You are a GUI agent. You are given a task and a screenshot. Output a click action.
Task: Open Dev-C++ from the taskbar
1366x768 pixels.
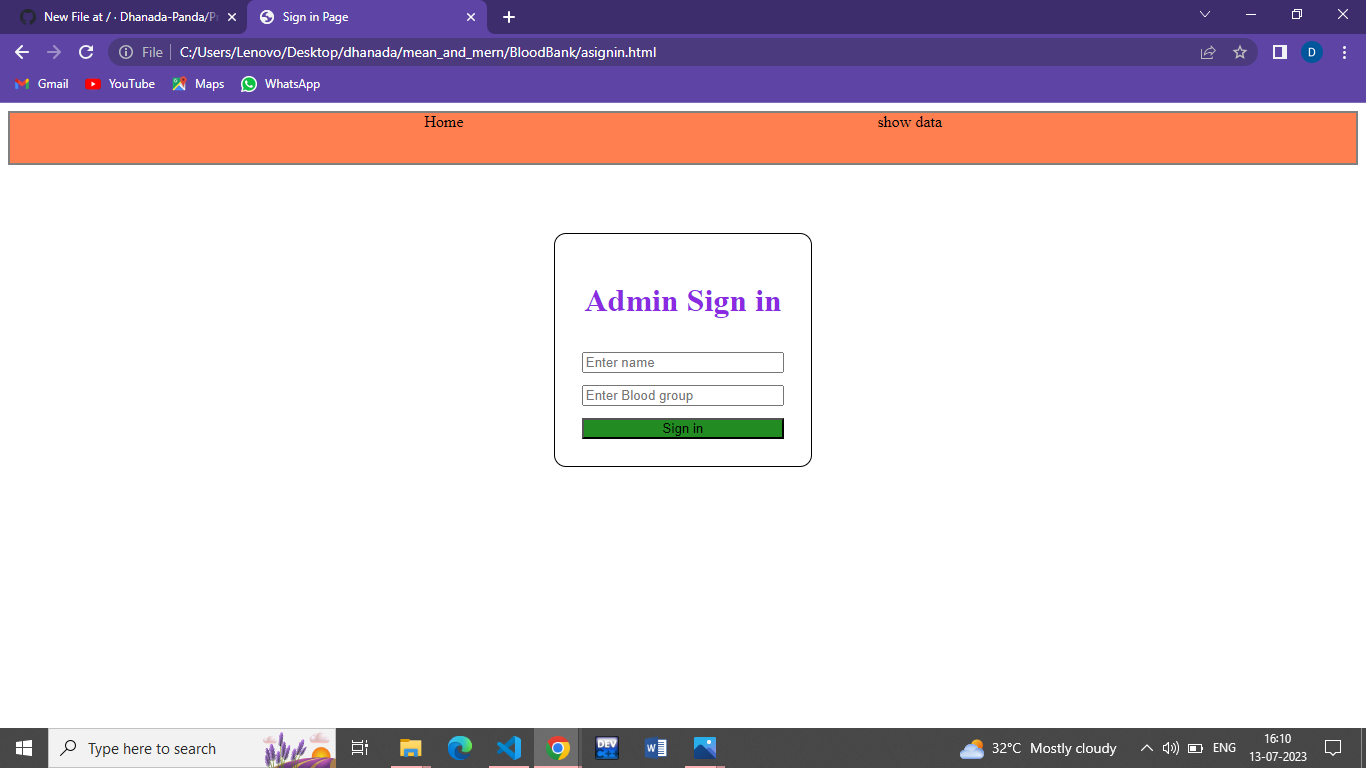pos(607,748)
